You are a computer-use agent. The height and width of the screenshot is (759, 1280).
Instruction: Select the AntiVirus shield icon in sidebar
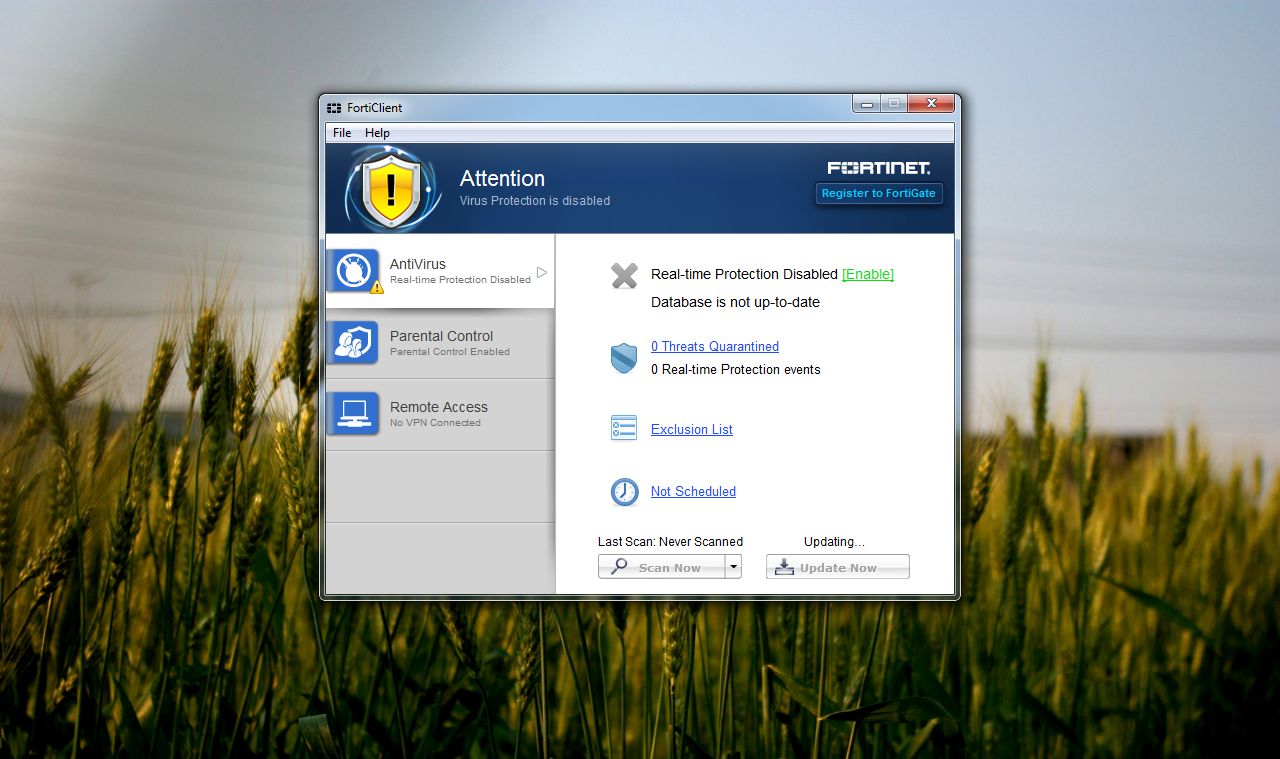click(352, 270)
